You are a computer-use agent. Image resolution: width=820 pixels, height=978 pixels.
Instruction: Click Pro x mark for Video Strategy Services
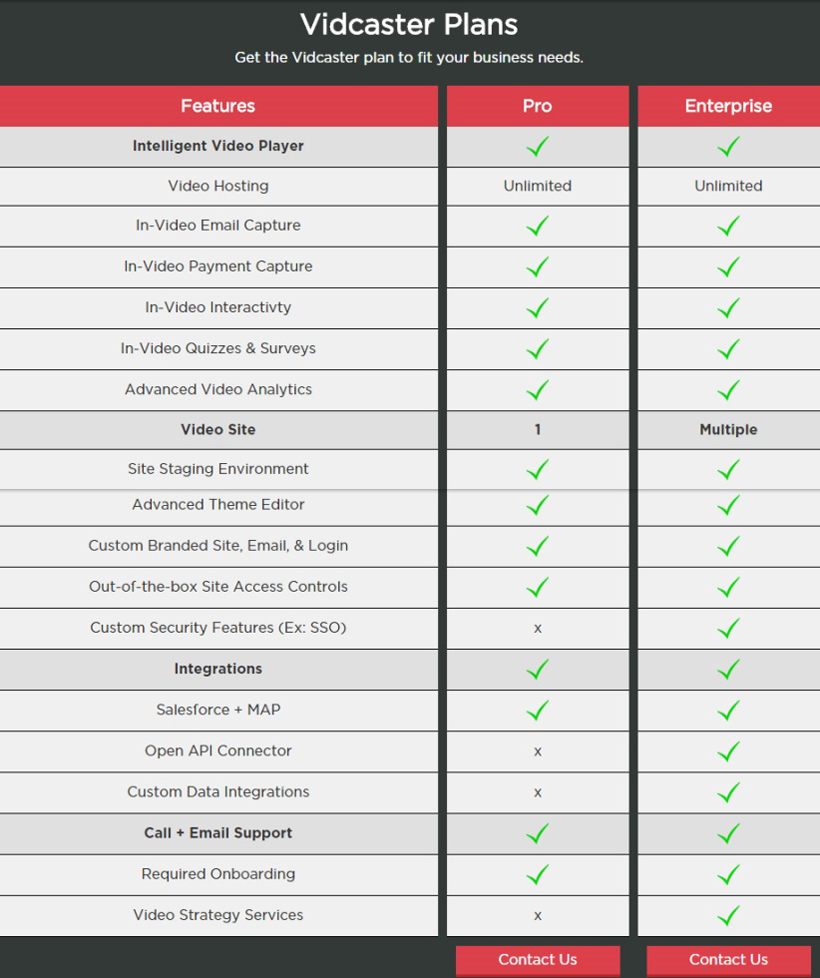coord(538,916)
